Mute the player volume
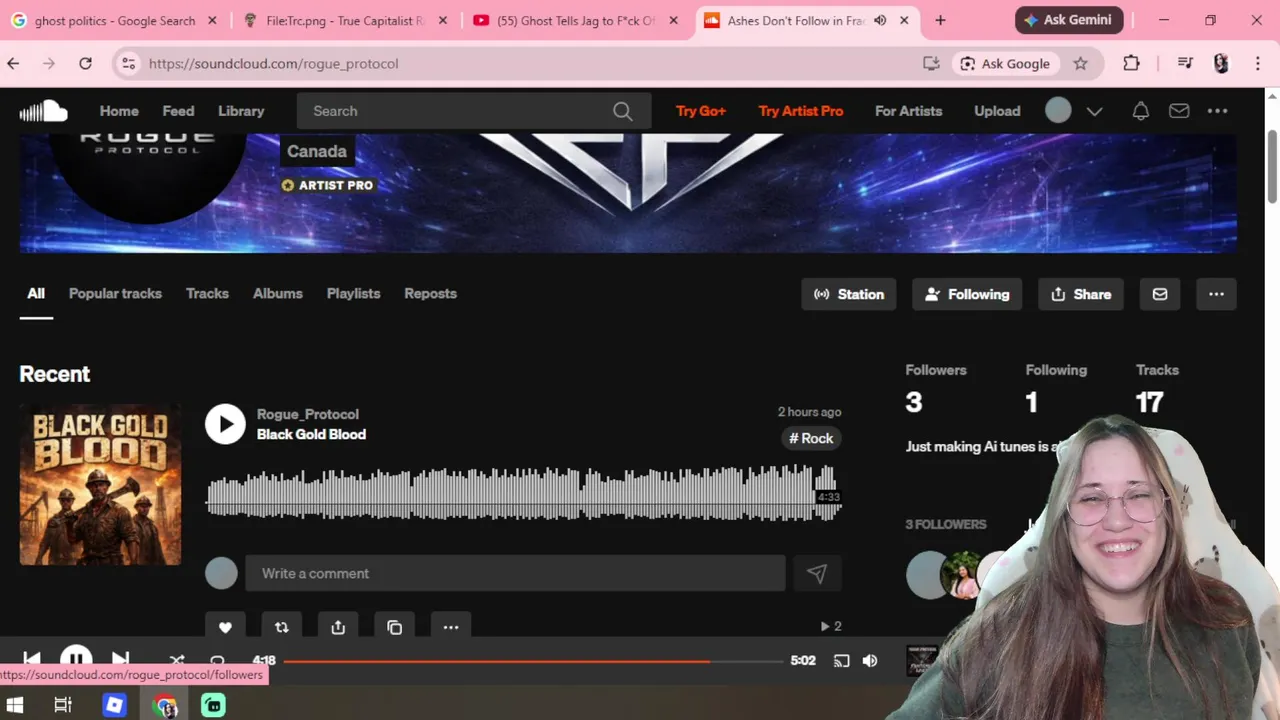The height and width of the screenshot is (720, 1280). click(870, 660)
